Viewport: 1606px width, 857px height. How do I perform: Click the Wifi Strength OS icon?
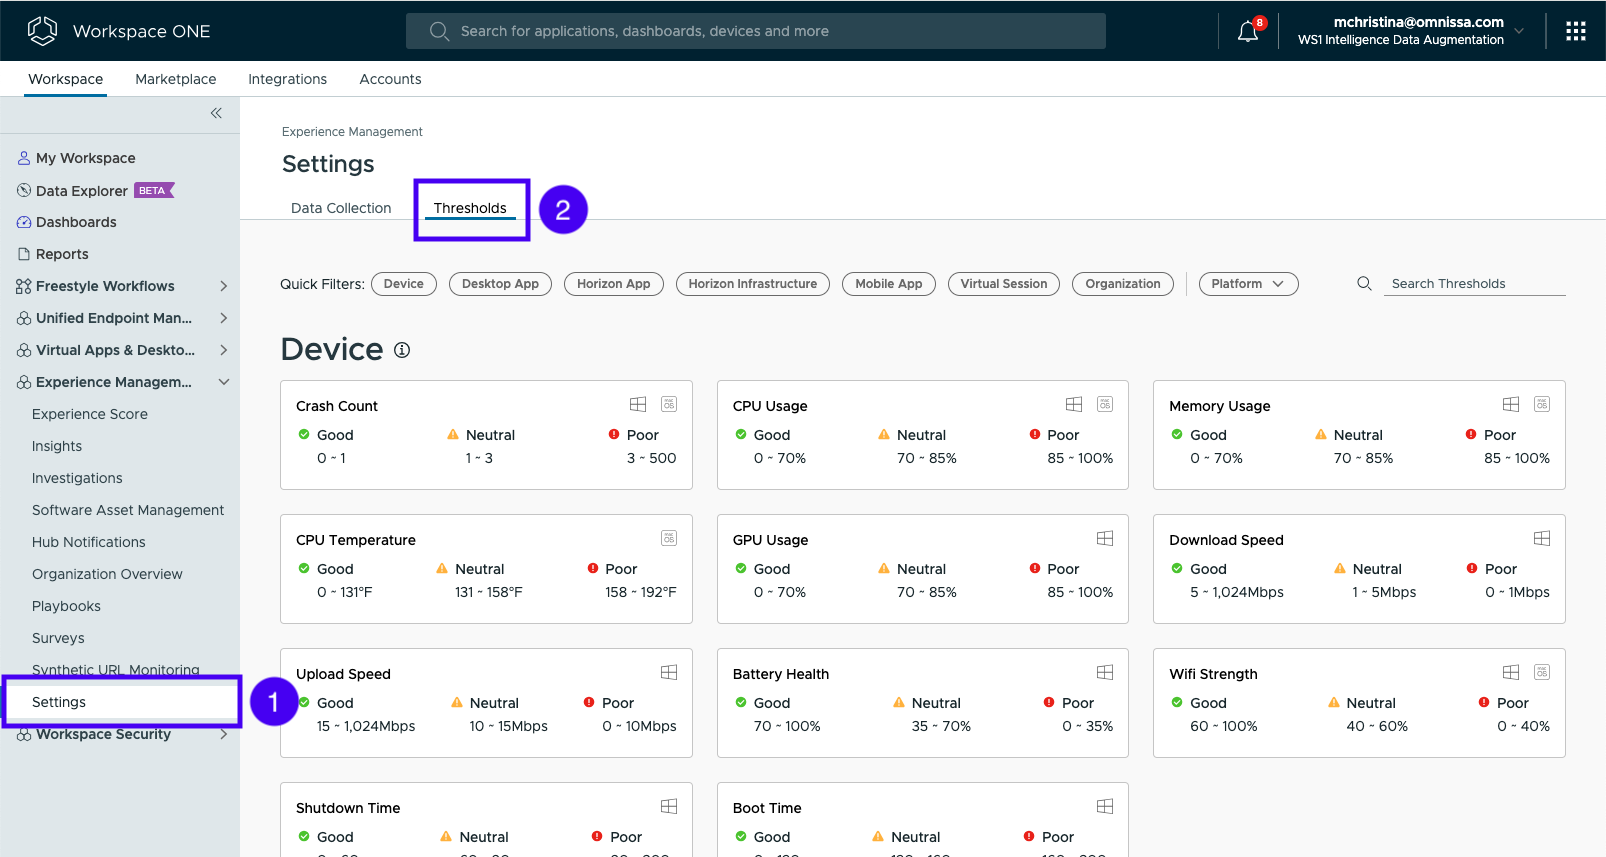(1541, 672)
